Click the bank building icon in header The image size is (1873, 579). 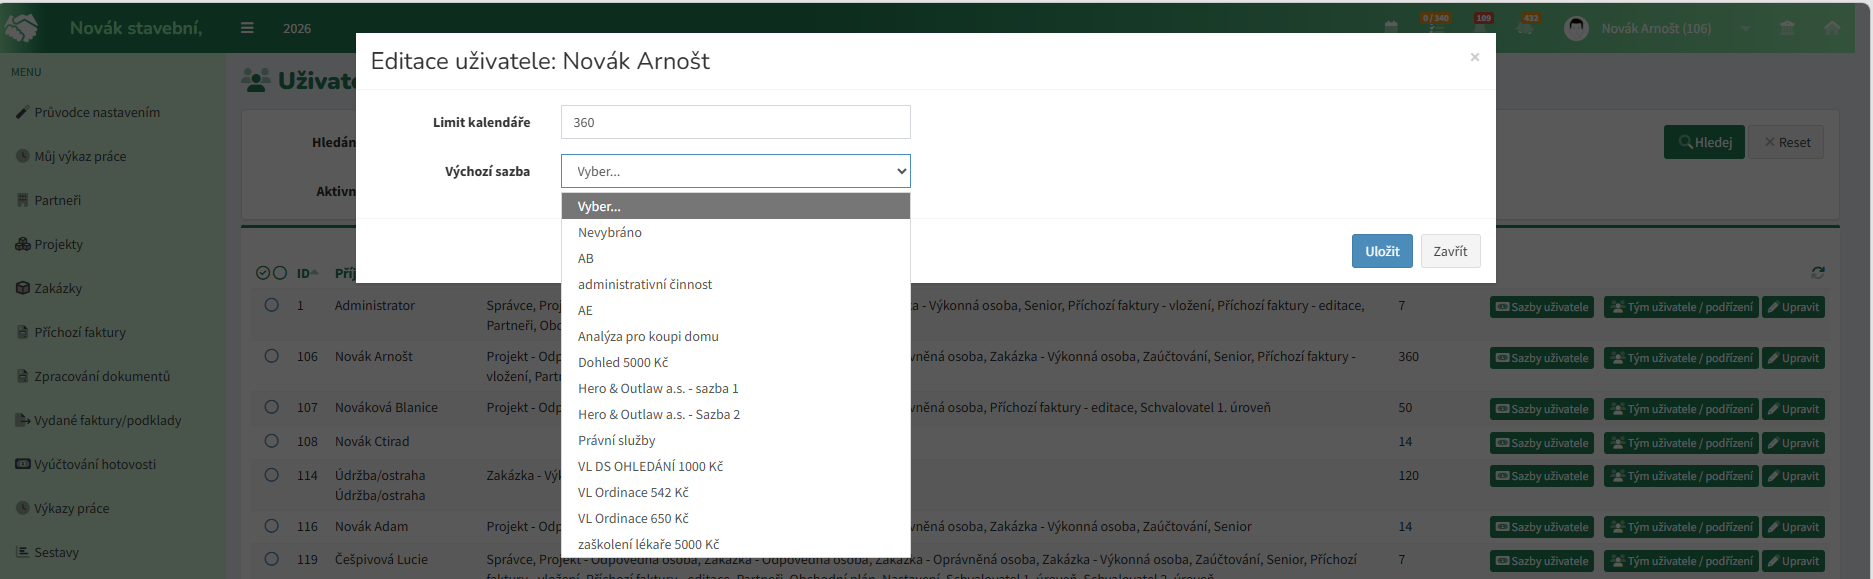[1787, 28]
